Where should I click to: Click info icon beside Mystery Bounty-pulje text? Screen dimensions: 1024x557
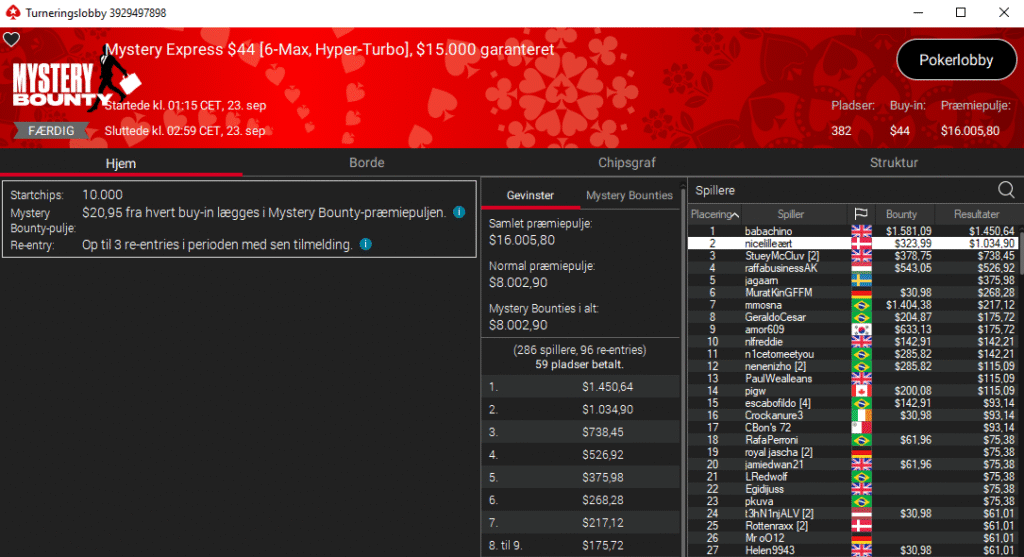coord(459,213)
